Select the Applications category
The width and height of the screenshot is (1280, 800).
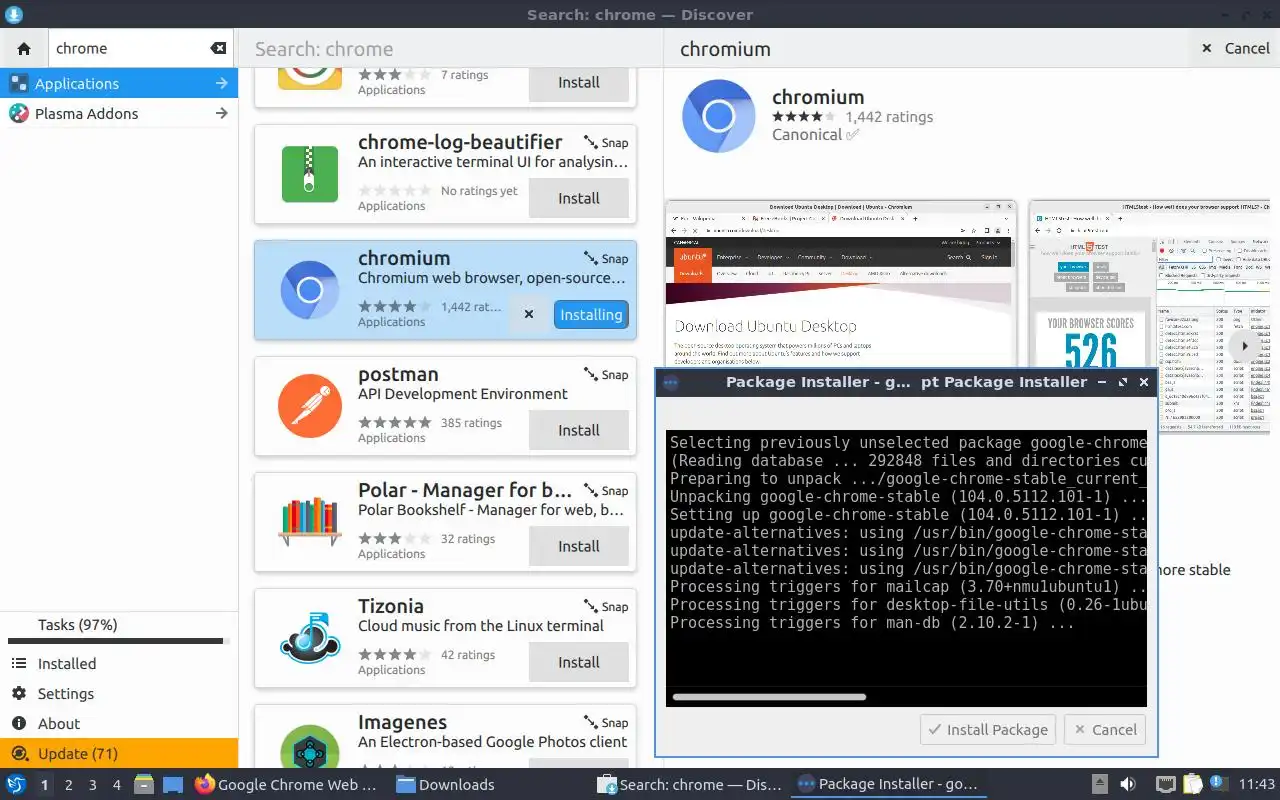tap(119, 83)
